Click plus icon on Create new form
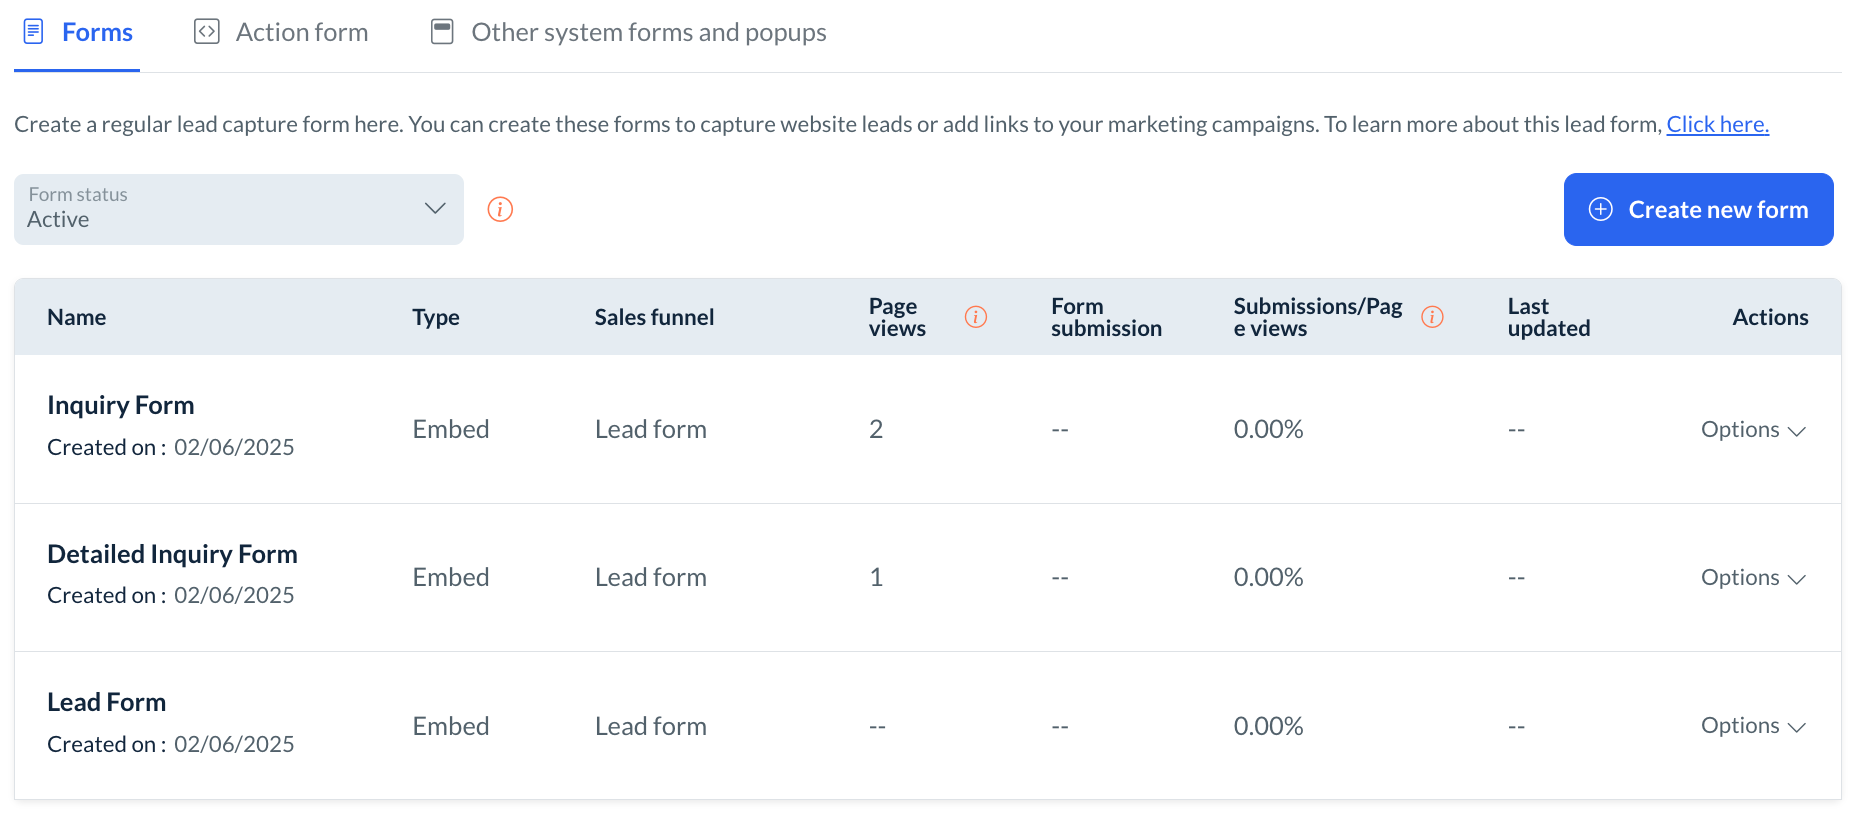The image size is (1860, 816). tap(1601, 209)
